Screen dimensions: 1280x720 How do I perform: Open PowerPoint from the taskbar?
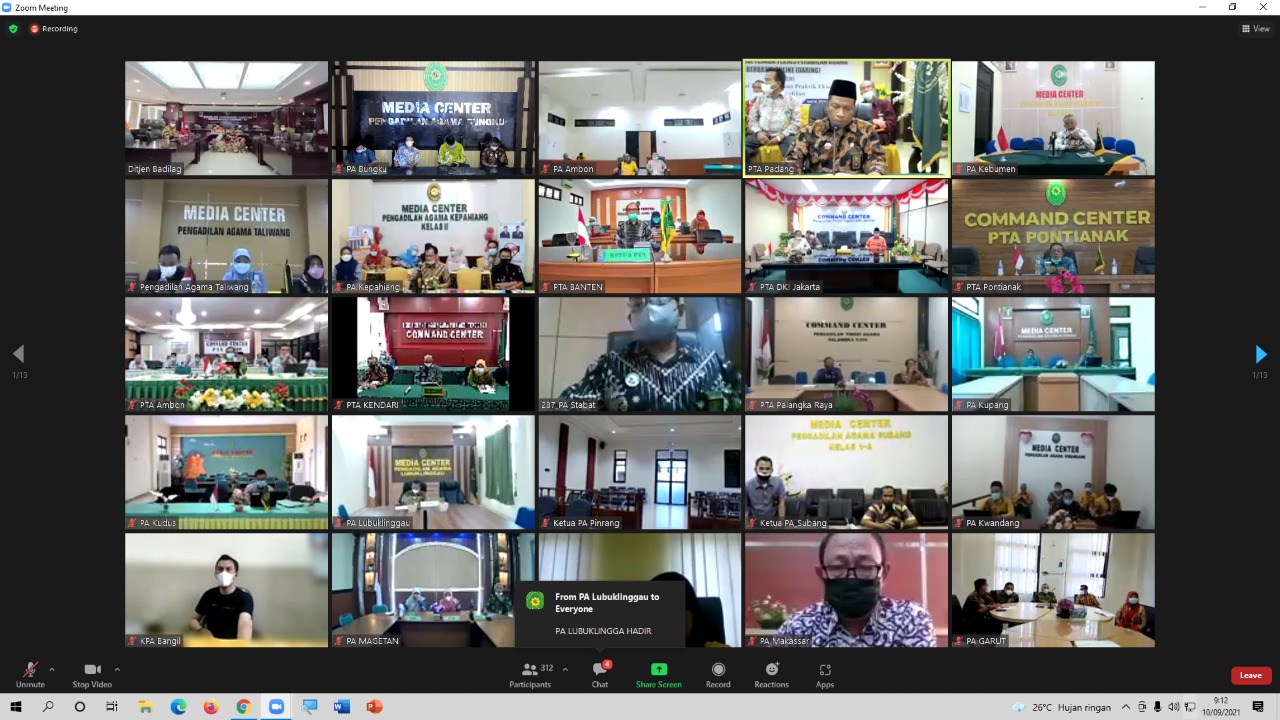click(x=374, y=707)
